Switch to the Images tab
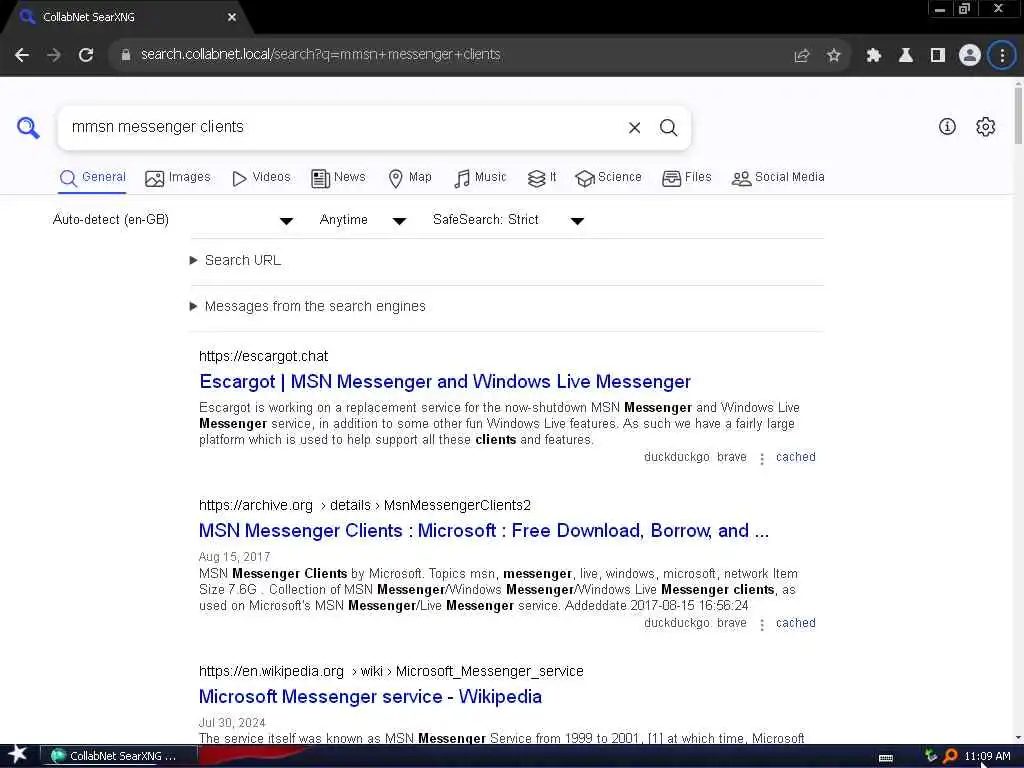Screen dimensions: 1024x768 pos(178,178)
